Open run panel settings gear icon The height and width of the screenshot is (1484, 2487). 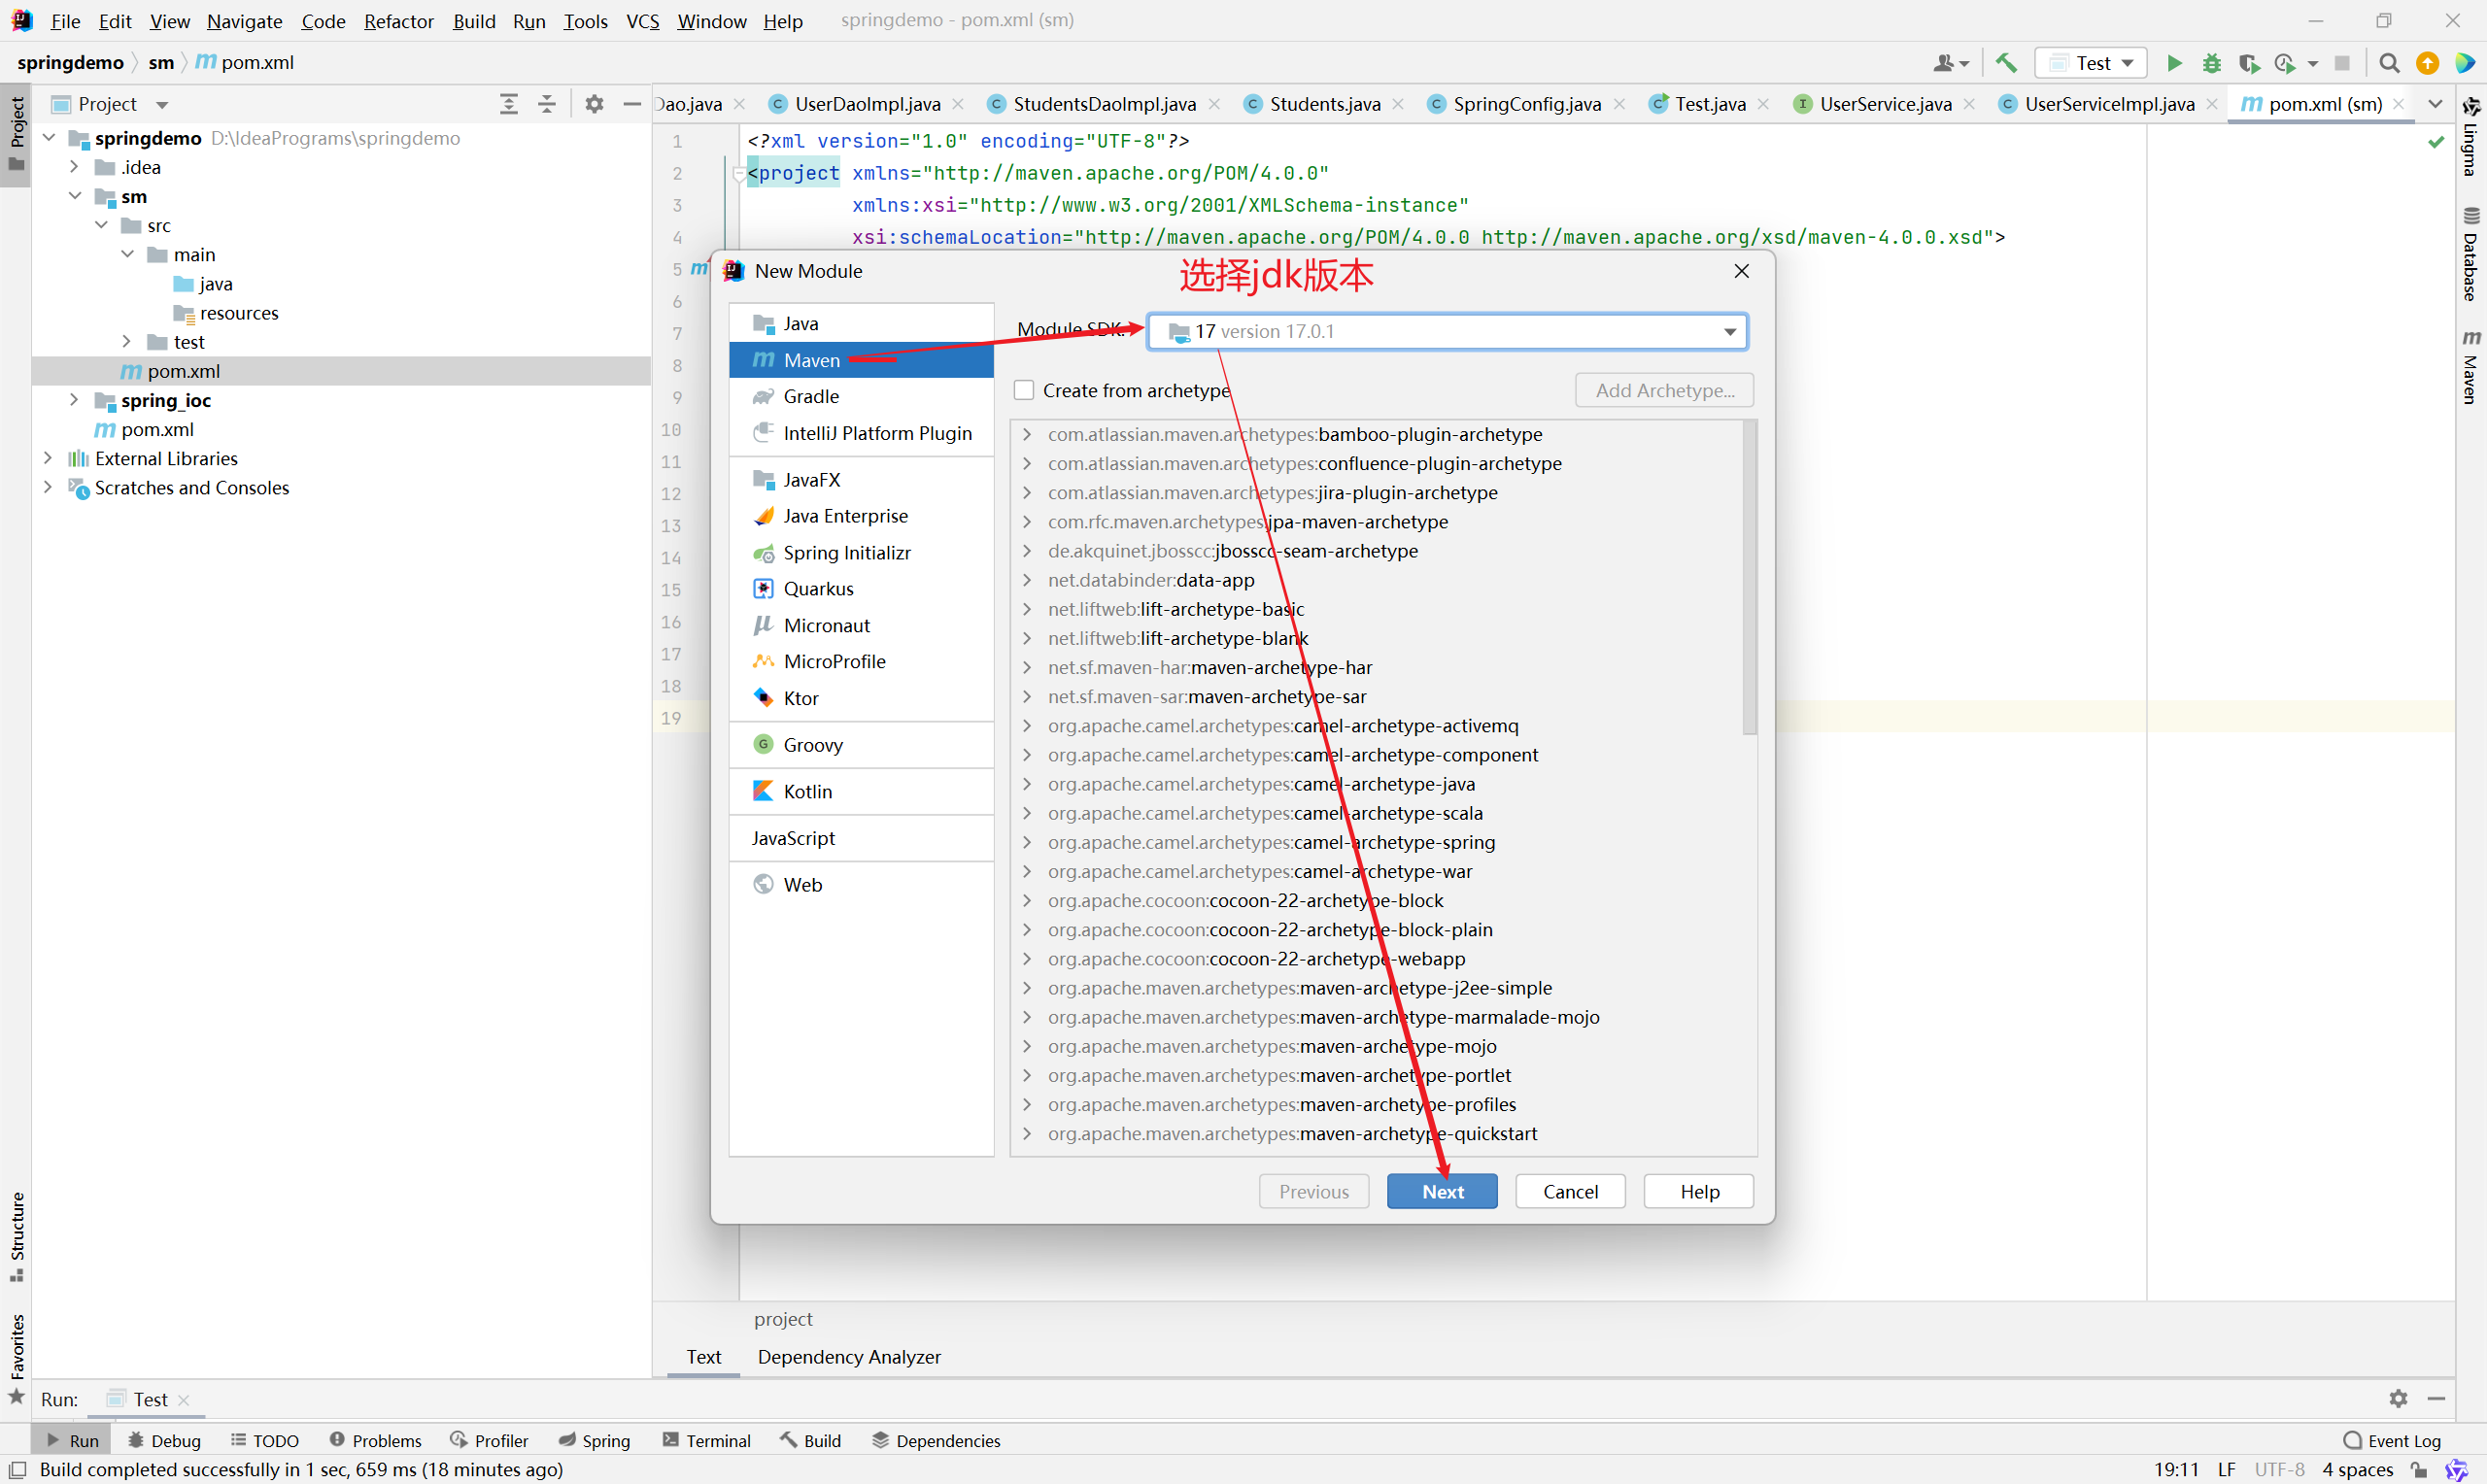[2397, 1398]
